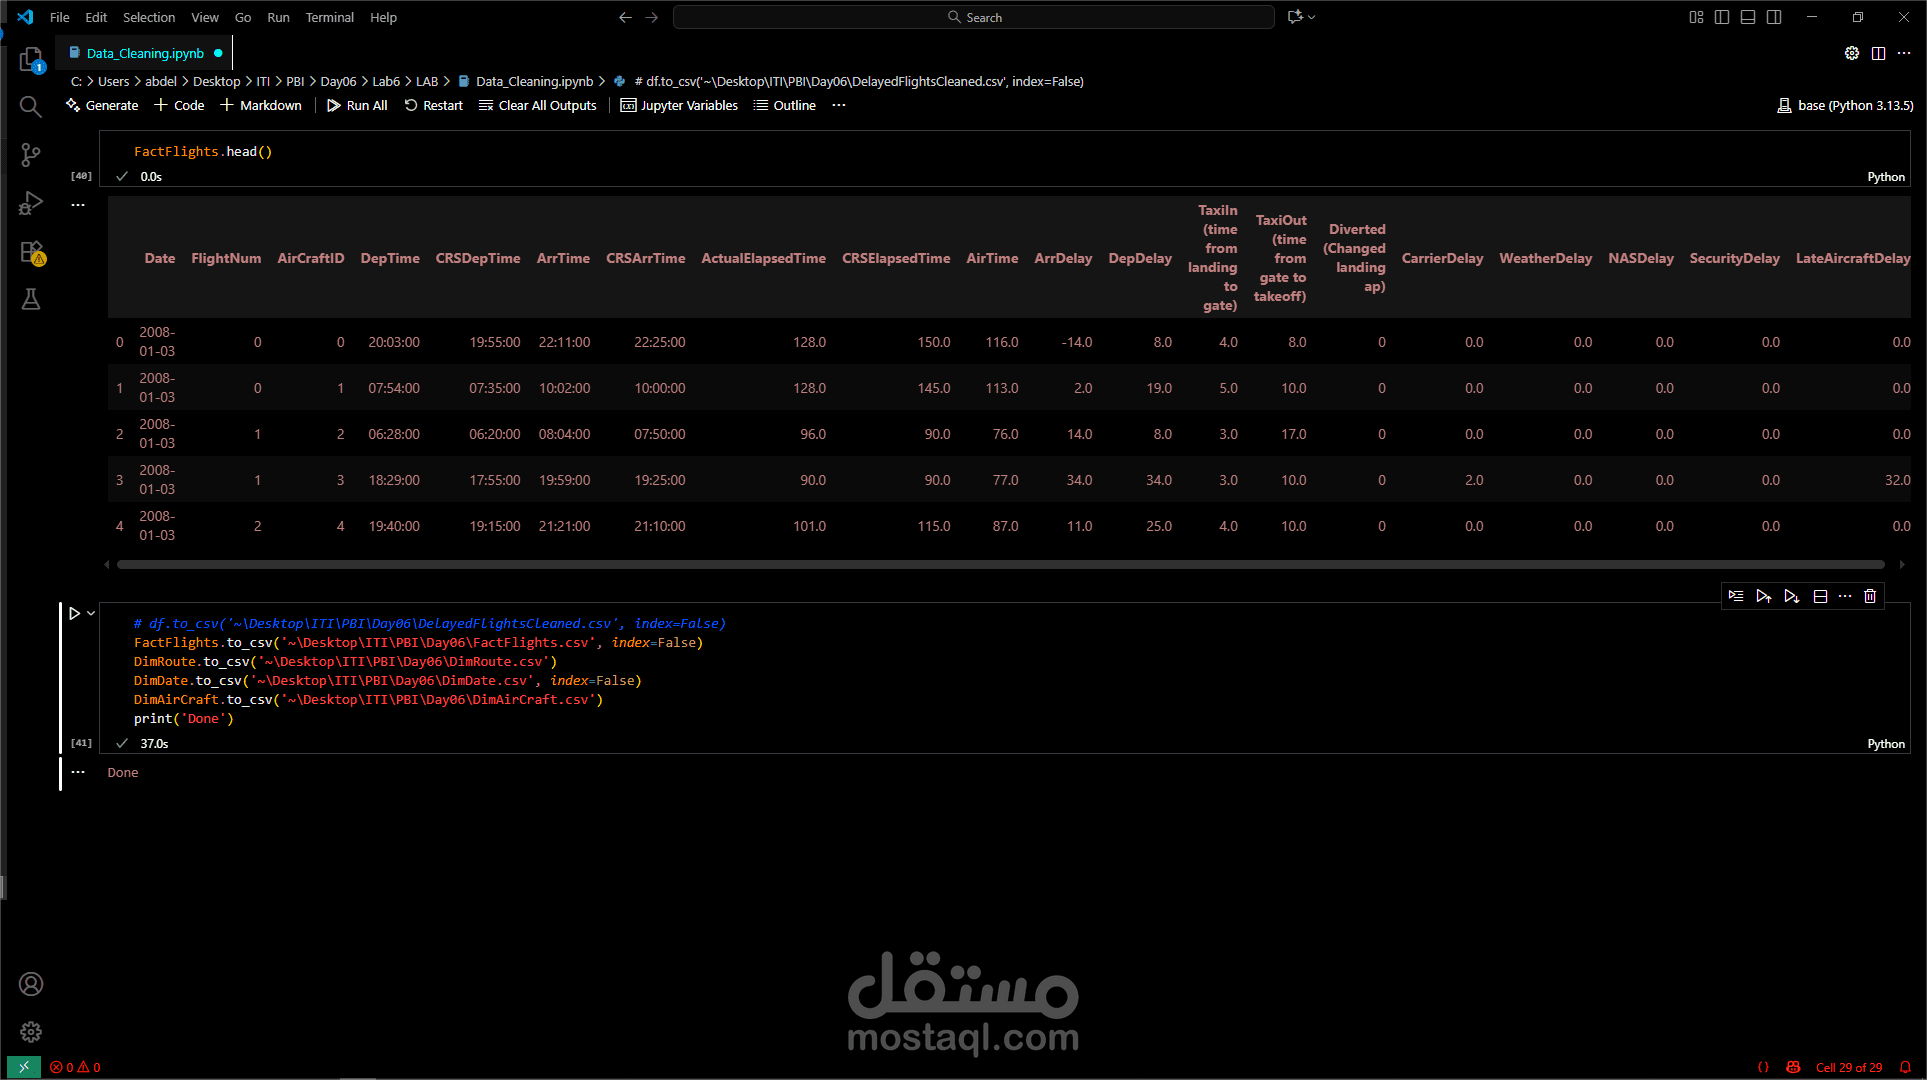1927x1080 pixels.
Task: Expand run cell options dropdown arrow
Action: 91,613
